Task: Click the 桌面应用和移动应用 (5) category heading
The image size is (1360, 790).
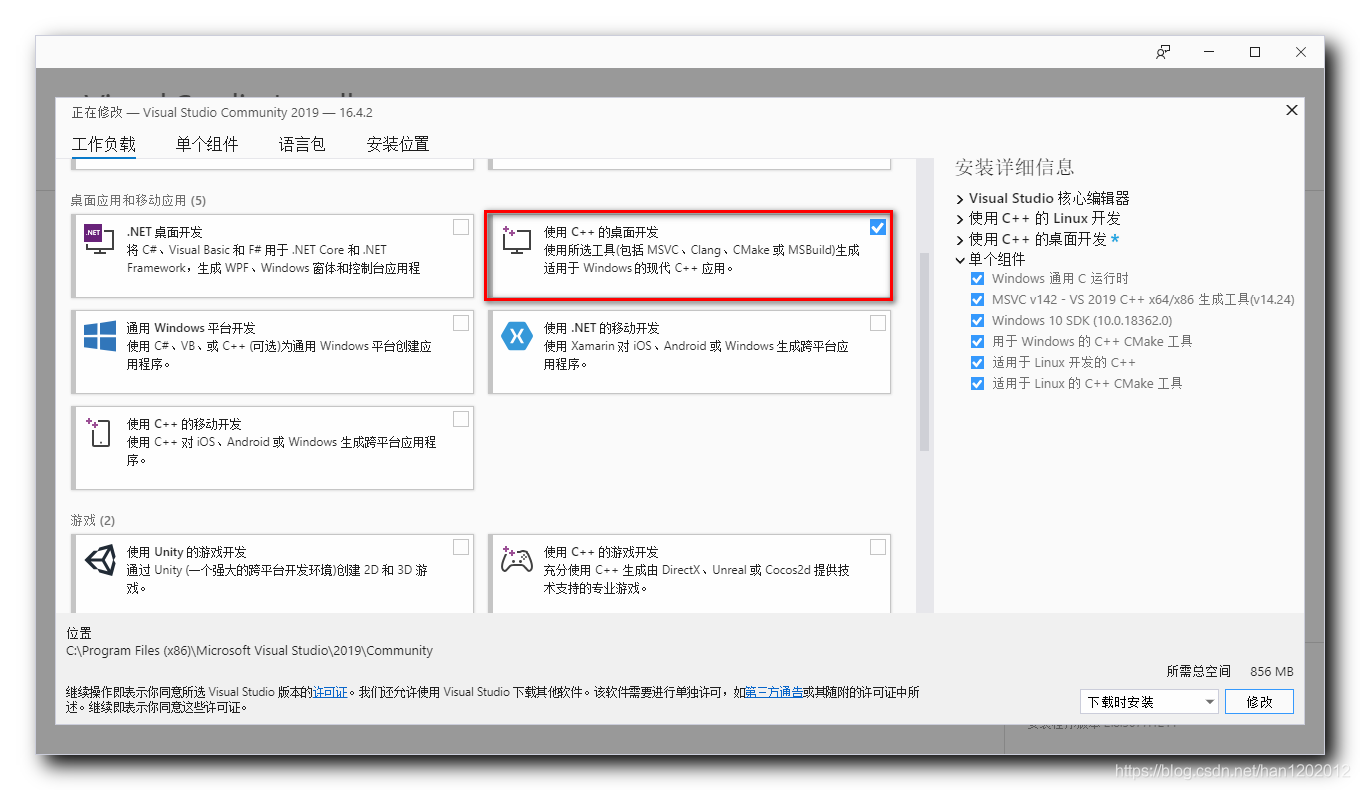Action: 138,201
